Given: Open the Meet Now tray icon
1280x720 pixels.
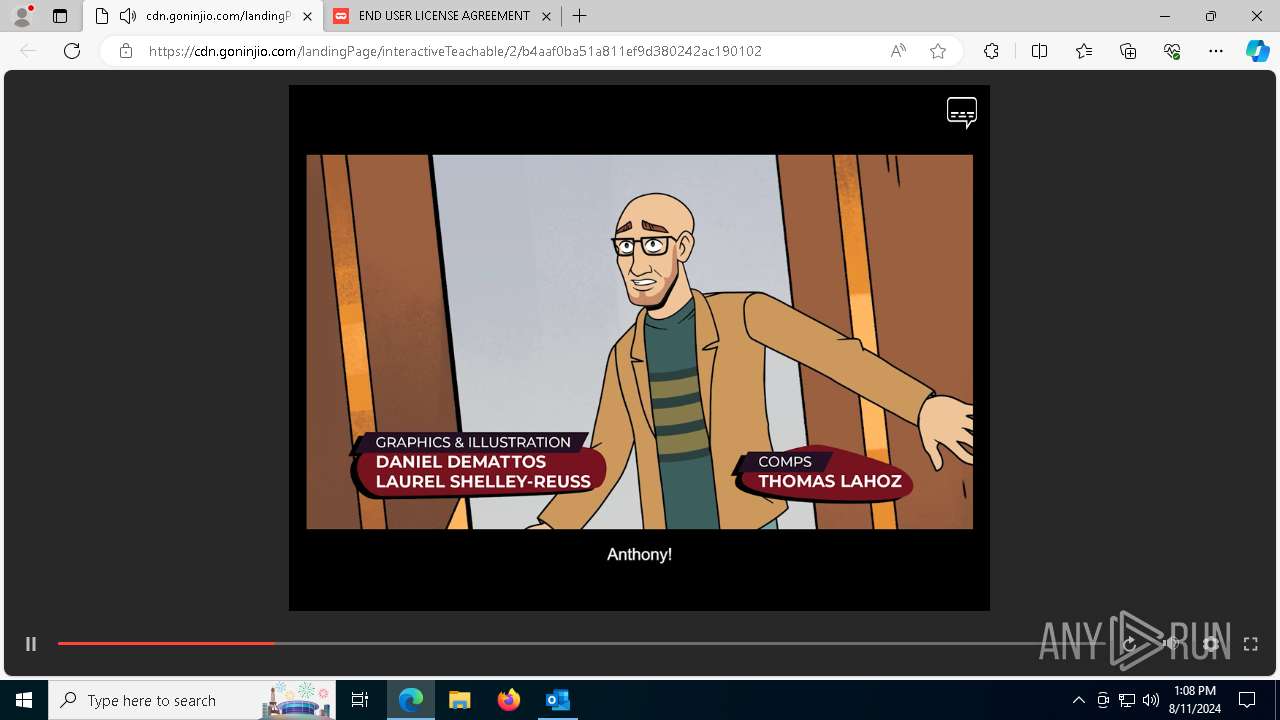Looking at the screenshot, I should pos(1103,700).
